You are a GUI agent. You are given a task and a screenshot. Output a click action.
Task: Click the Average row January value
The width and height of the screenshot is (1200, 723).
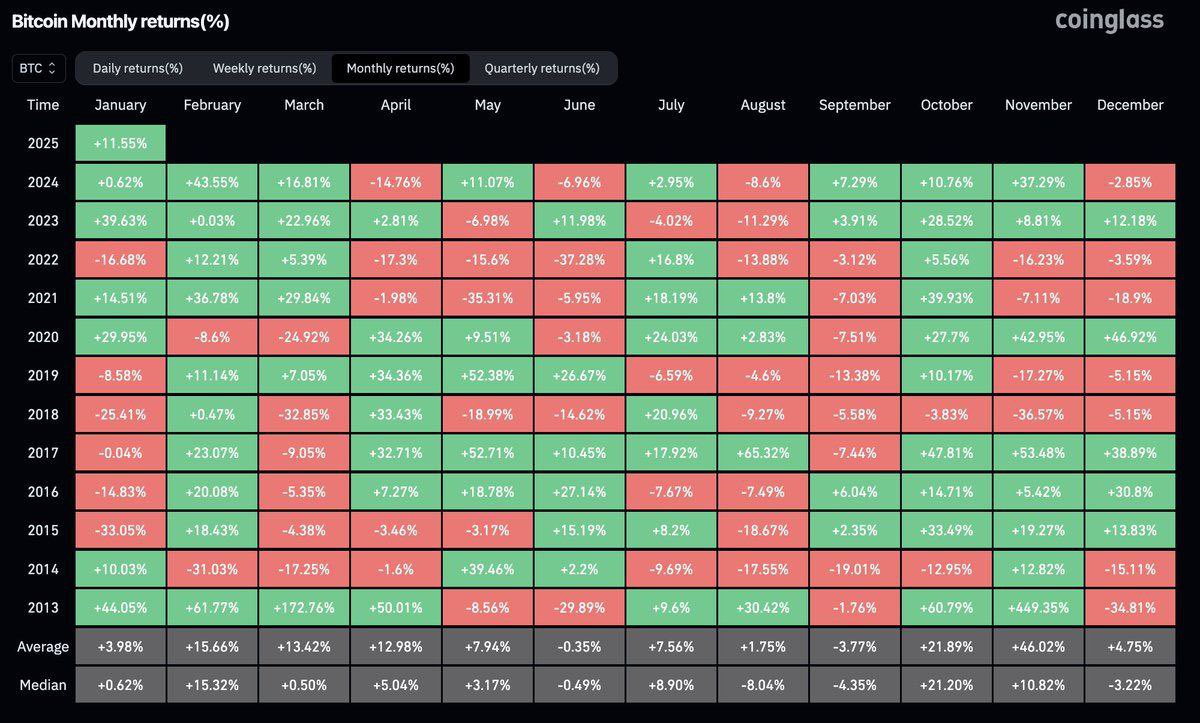point(120,646)
